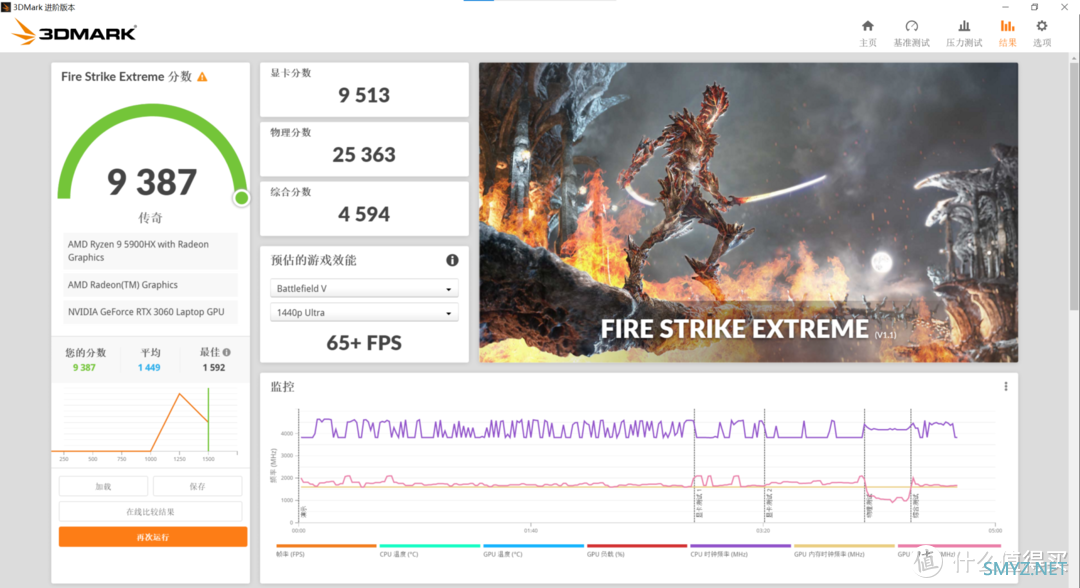
Task: Expand the 1440p Ultra resolution dropdown
Action: (x=364, y=313)
